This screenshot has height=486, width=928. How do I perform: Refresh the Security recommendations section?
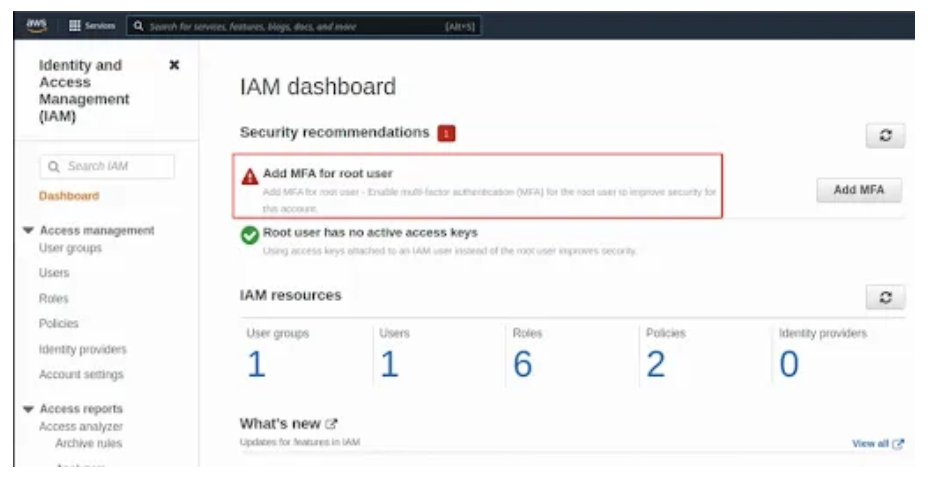pos(885,135)
